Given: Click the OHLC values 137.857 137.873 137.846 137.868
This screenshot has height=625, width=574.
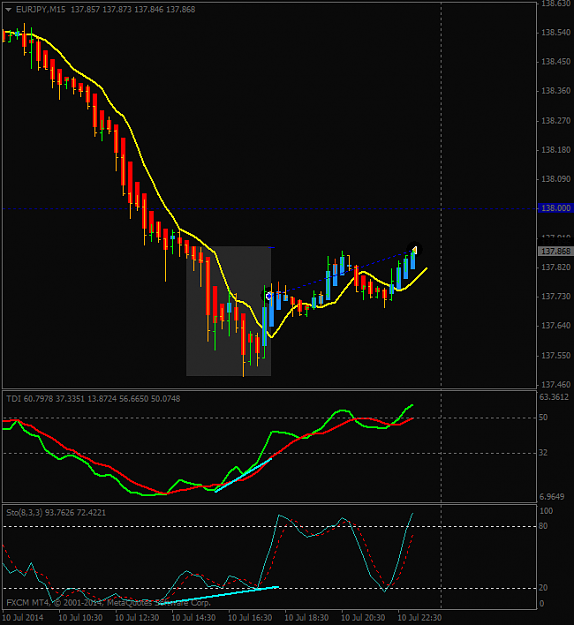Looking at the screenshot, I should click(x=133, y=10).
